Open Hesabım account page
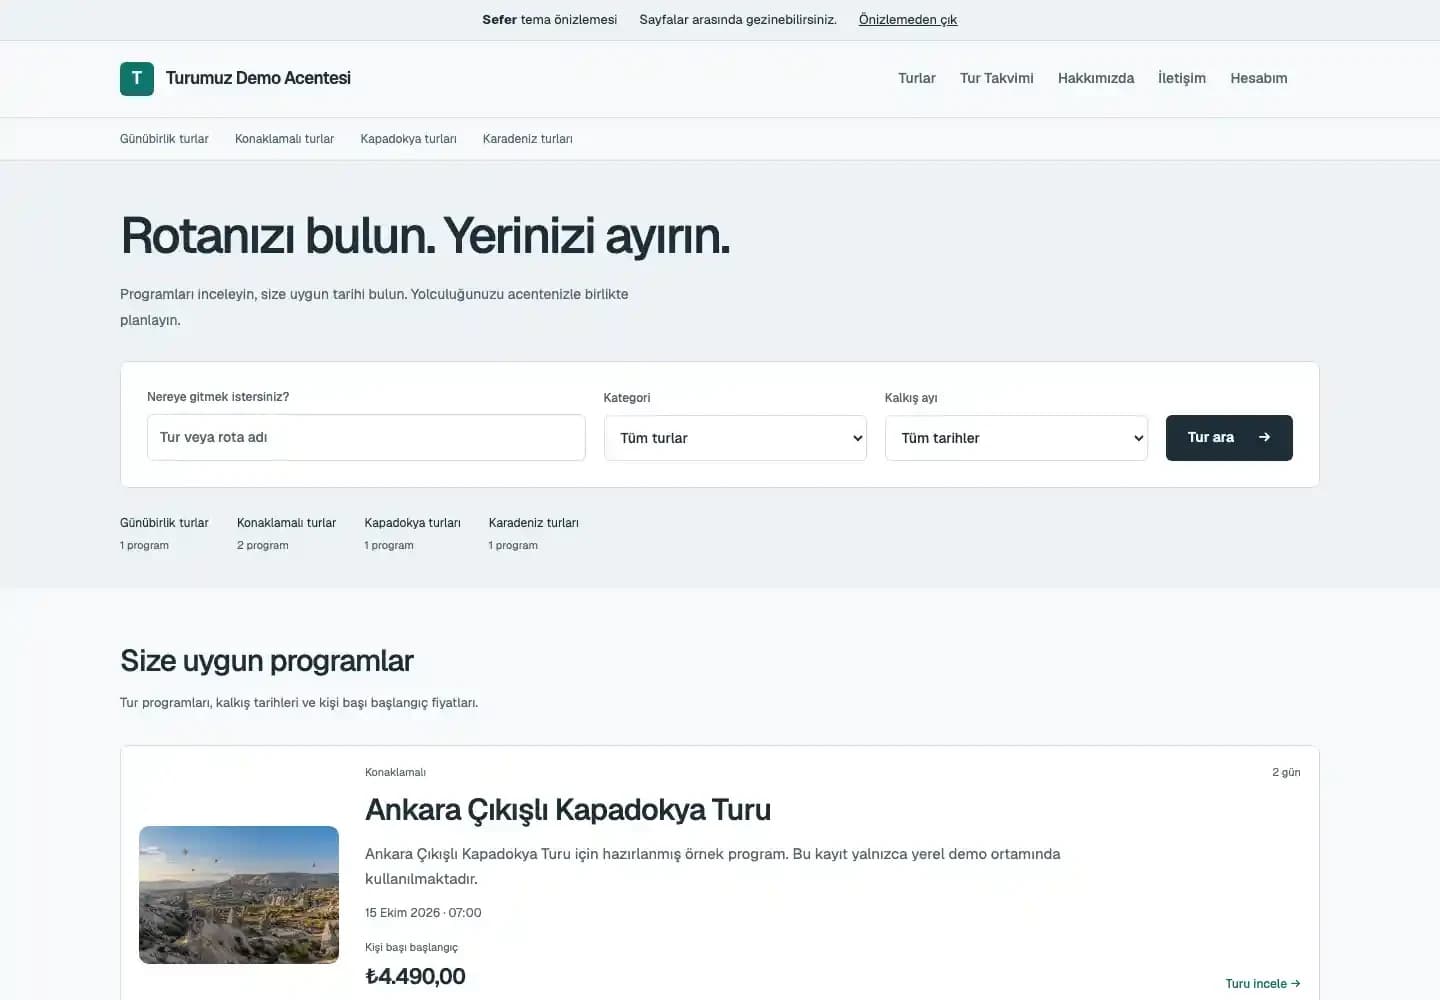The height and width of the screenshot is (1000, 1440). [x=1259, y=78]
